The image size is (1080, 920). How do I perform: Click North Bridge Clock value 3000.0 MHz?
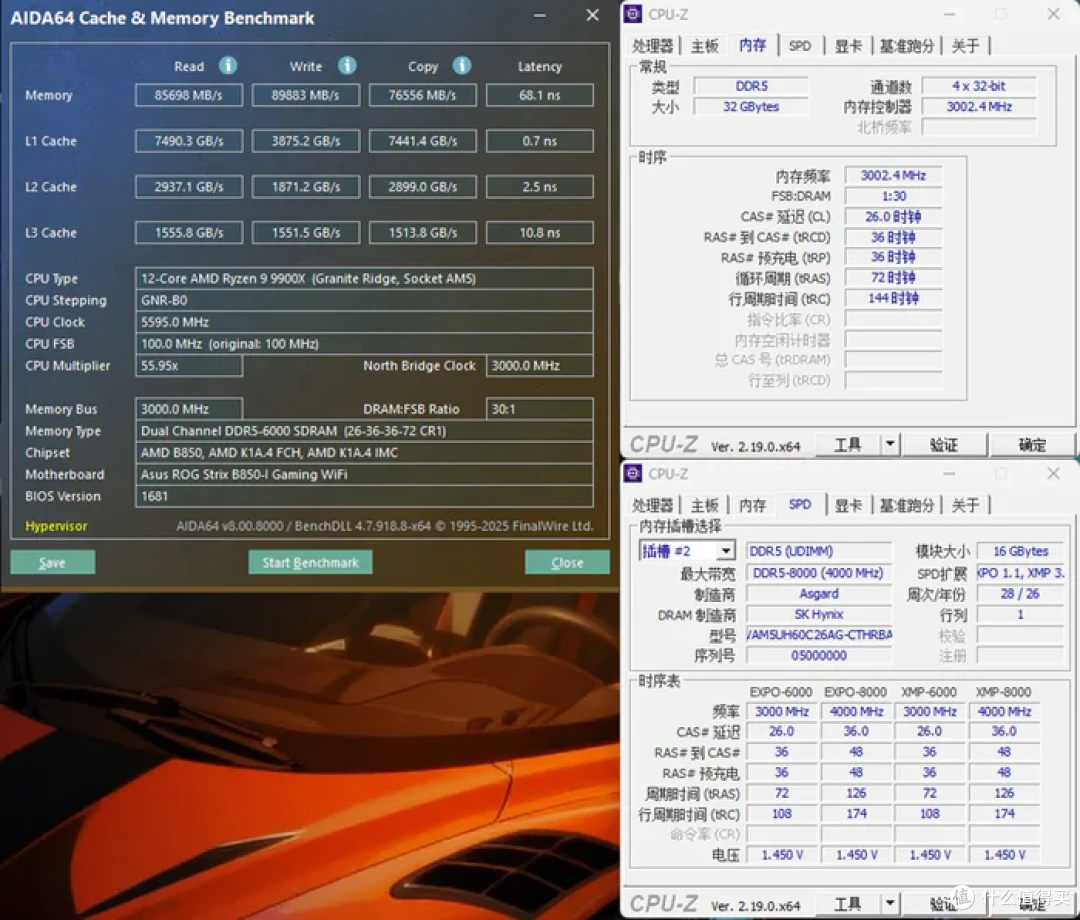coord(540,366)
